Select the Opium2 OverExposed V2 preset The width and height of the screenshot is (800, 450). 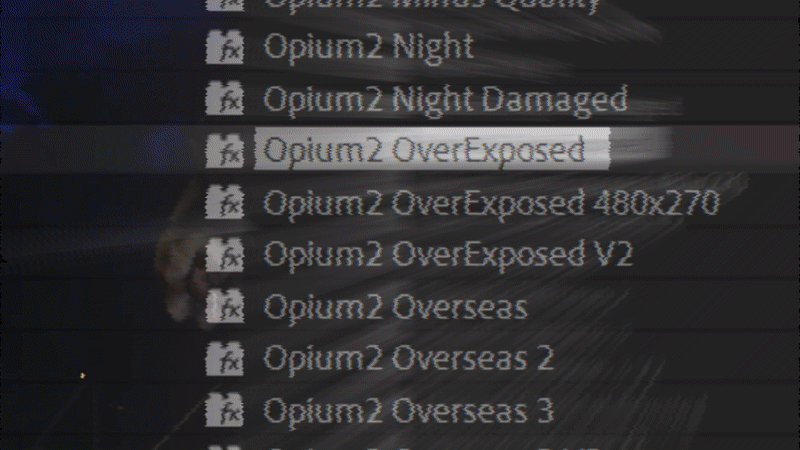[x=448, y=255]
